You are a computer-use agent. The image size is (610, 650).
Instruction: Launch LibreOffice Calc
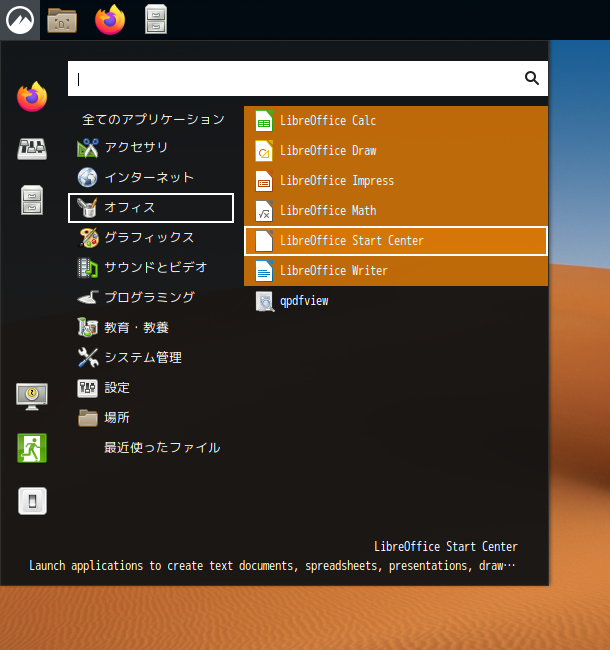coord(396,121)
